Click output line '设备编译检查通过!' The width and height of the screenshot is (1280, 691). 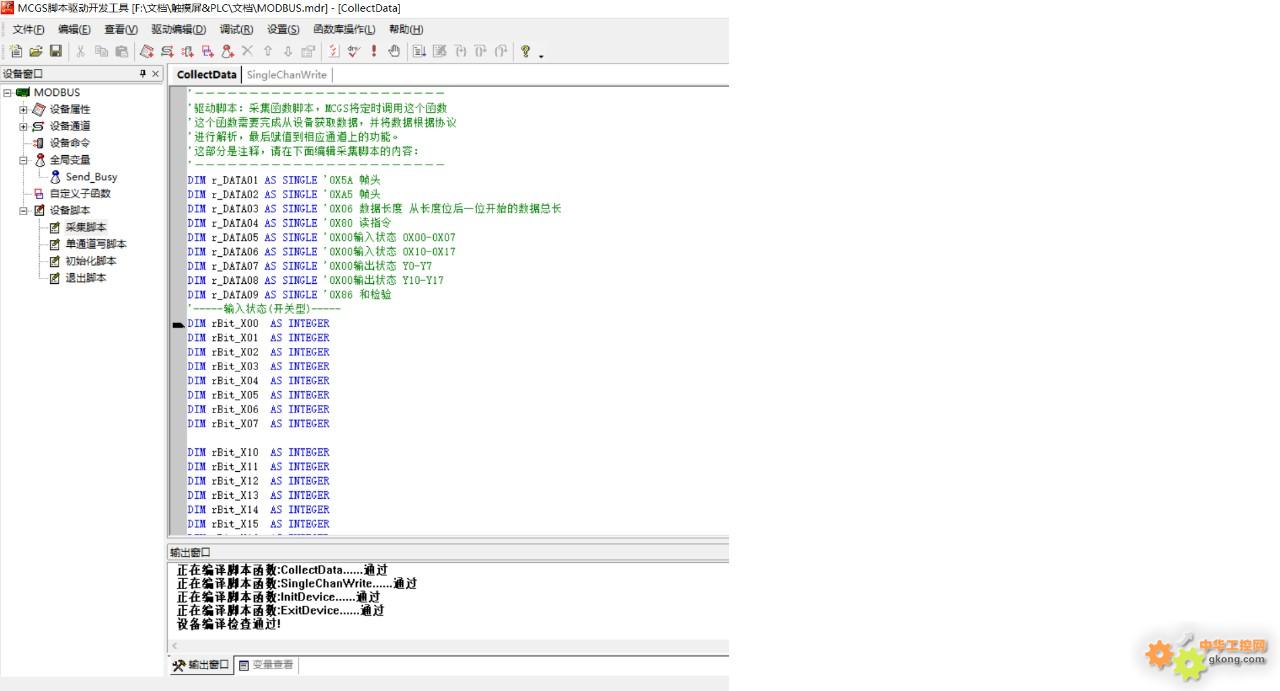pyautogui.click(x=229, y=624)
